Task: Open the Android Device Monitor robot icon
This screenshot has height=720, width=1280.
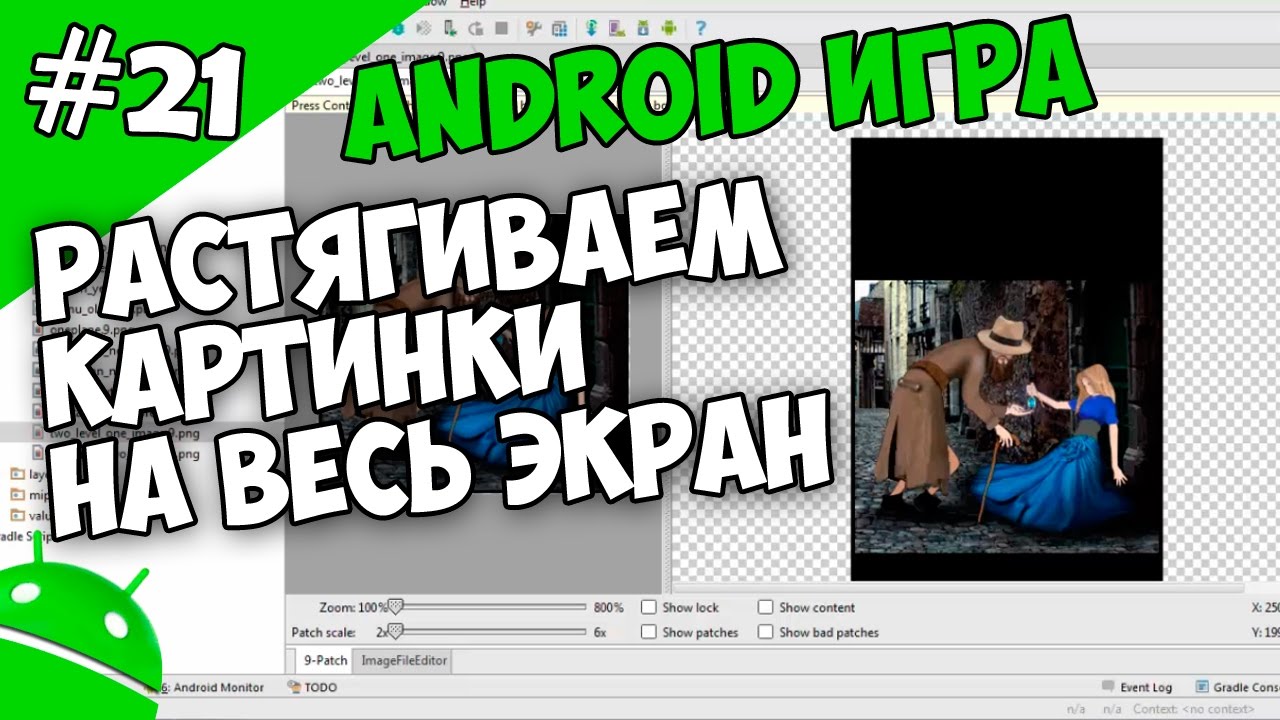Action: [669, 28]
